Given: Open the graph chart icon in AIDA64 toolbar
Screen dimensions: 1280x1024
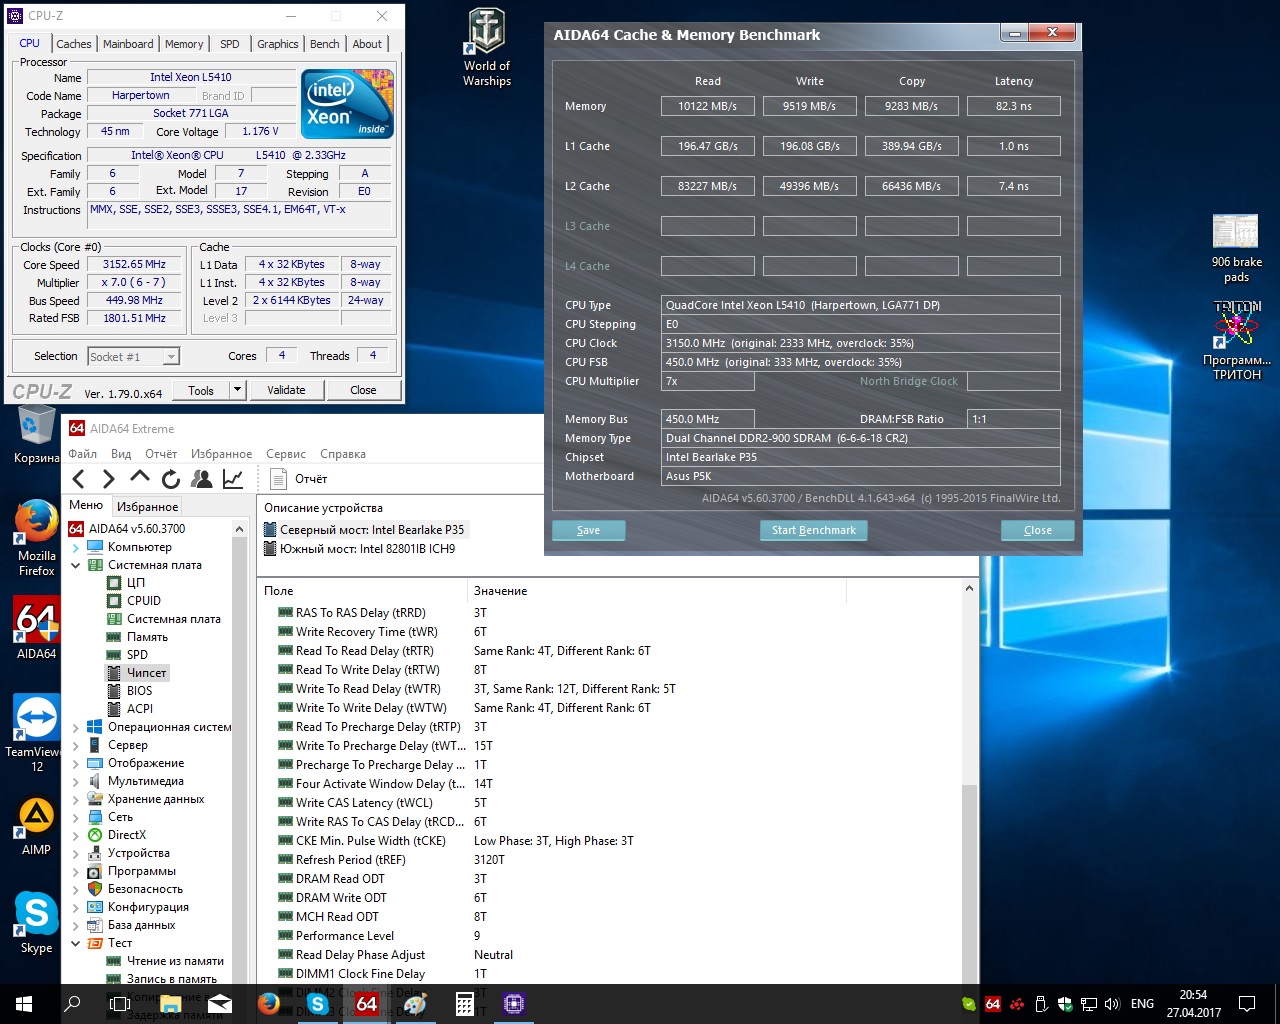Looking at the screenshot, I should coord(233,479).
